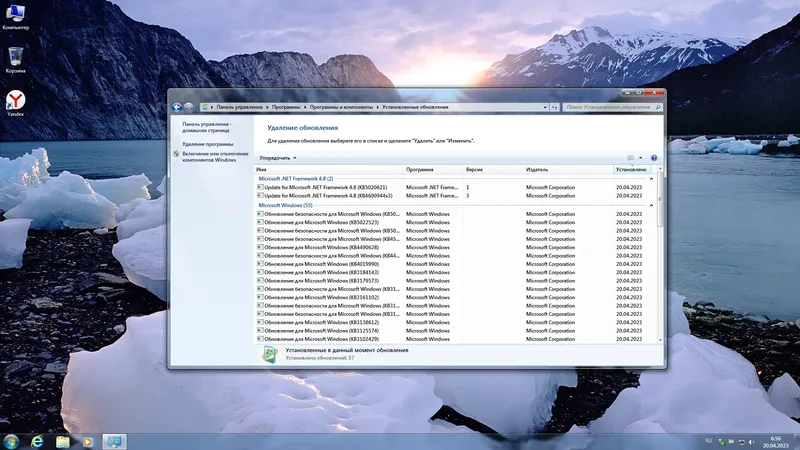The image size is (800, 450).
Task: Expand arrow after Программы и компоненты breadcrumb
Action: pos(378,107)
